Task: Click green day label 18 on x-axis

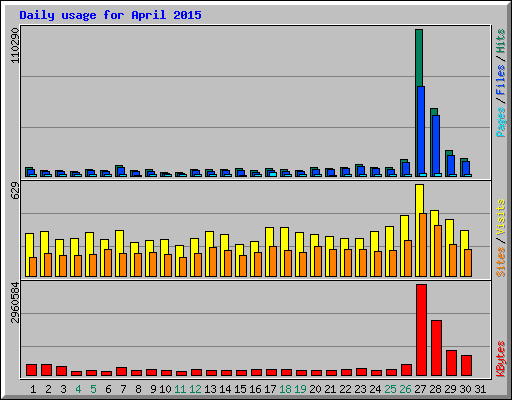Action: pyautogui.click(x=285, y=389)
